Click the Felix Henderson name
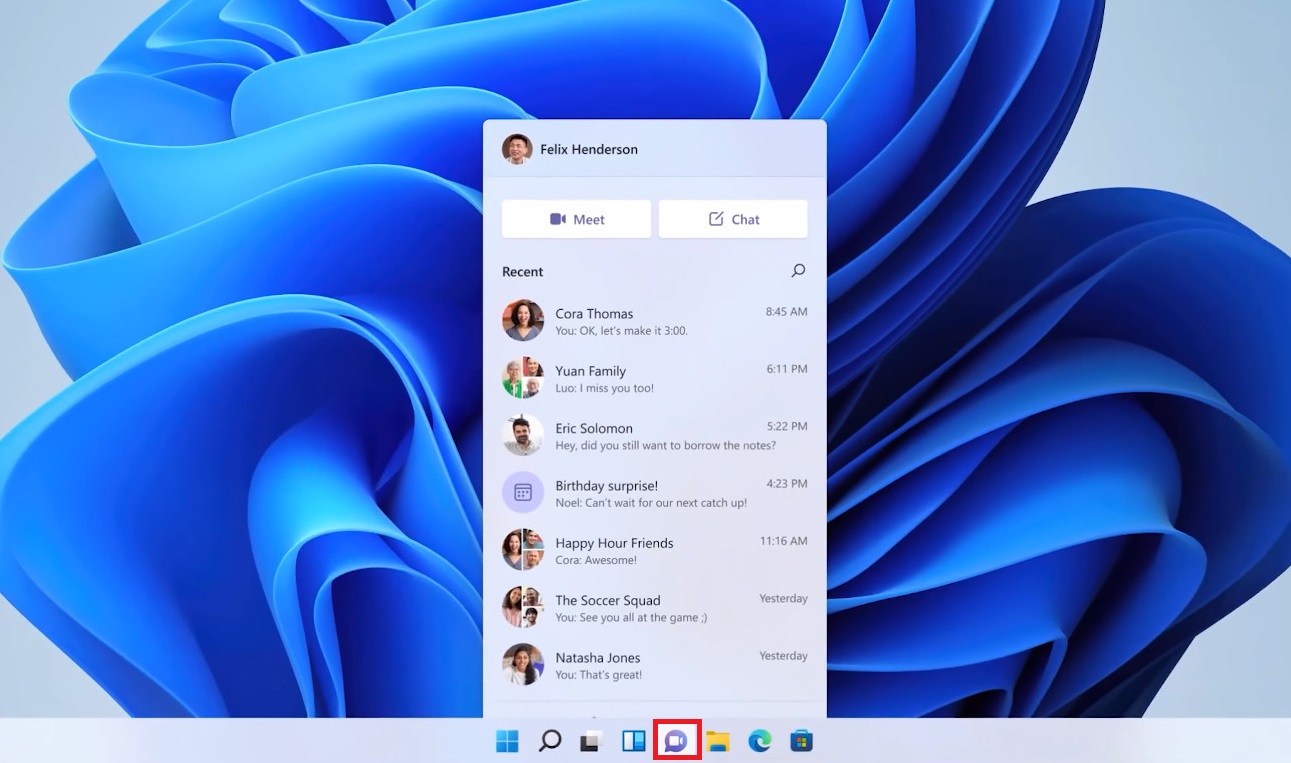The image size is (1291, 763). pos(589,149)
